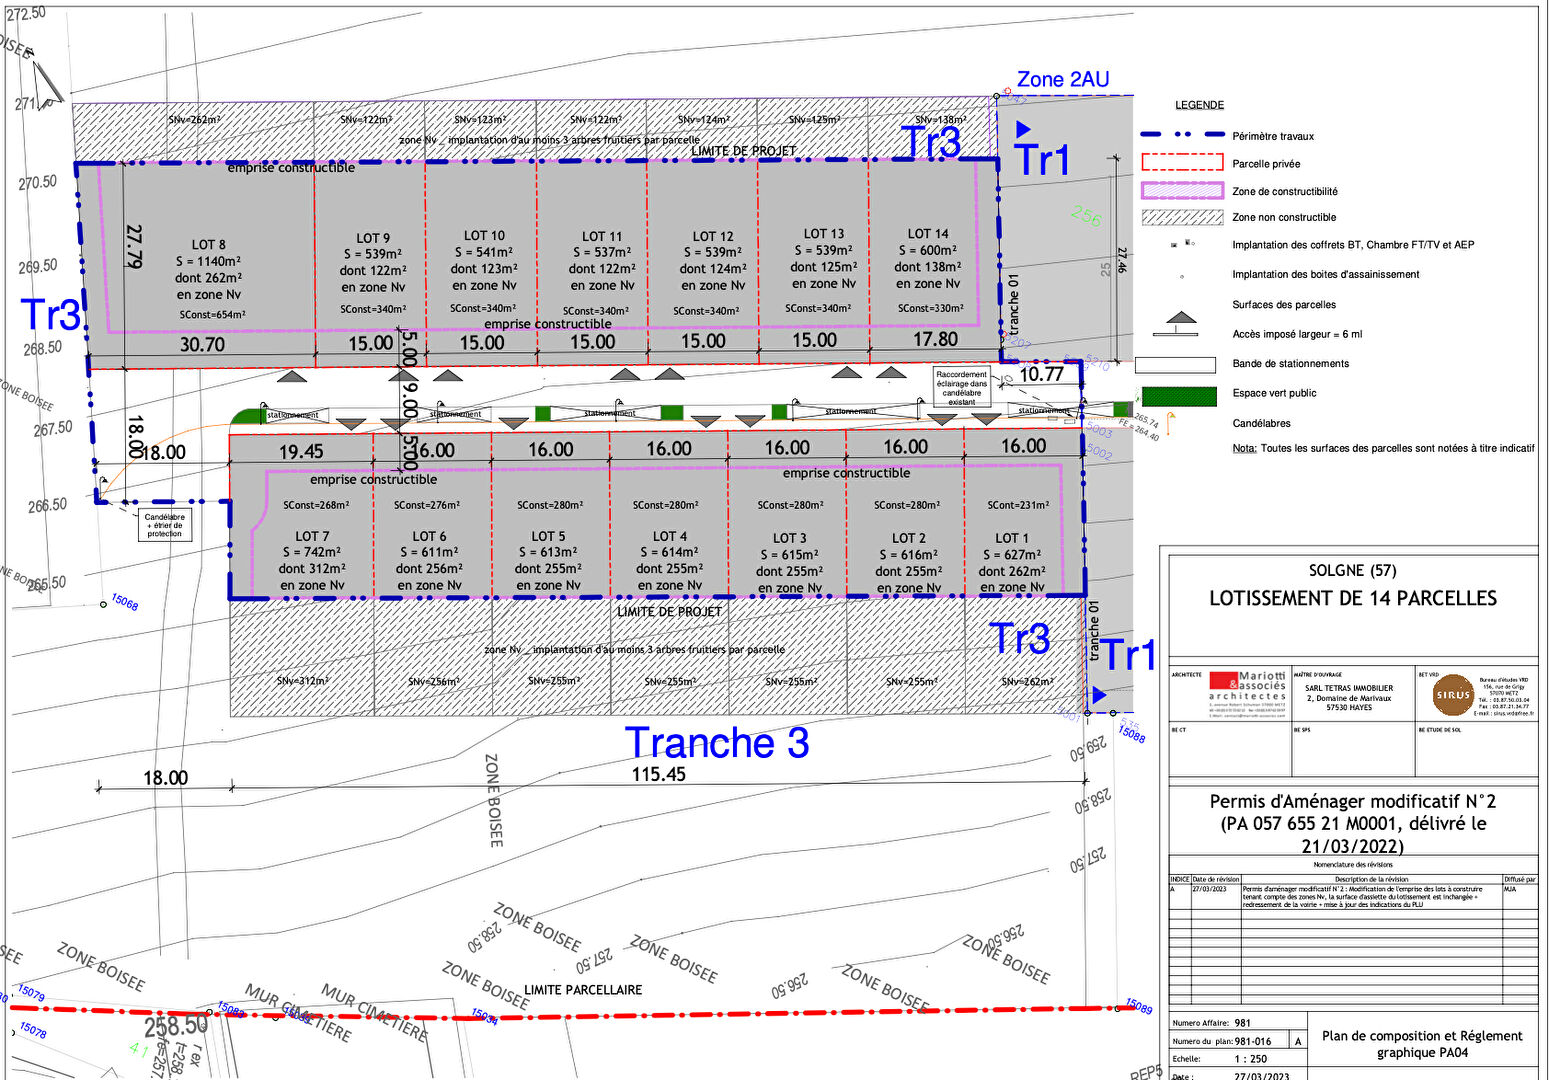Click the blue arrow beside the lower Tr1 label
1549x1080 pixels.
1099,695
